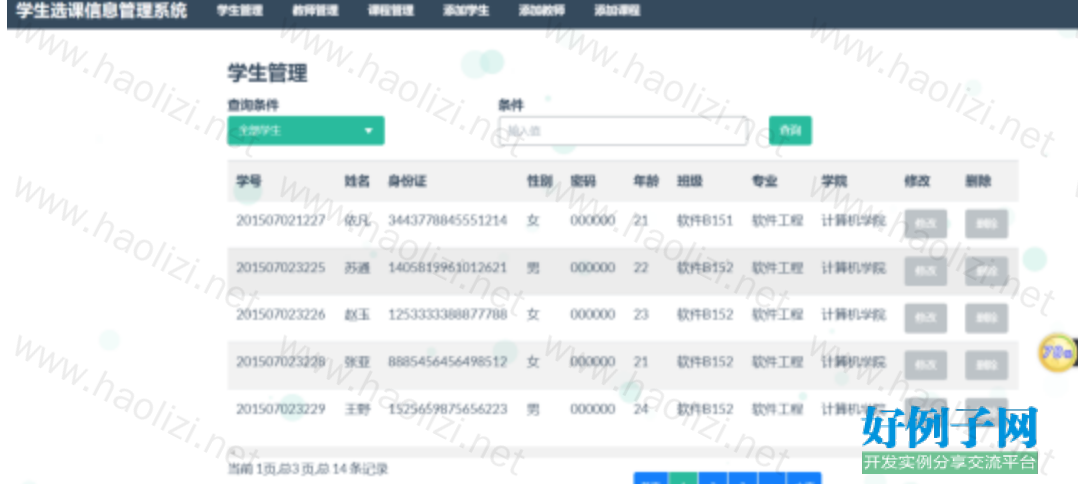This screenshot has width=1078, height=484.
Task: Expand the 全部学生 query condition dropdown
Action: (x=305, y=131)
